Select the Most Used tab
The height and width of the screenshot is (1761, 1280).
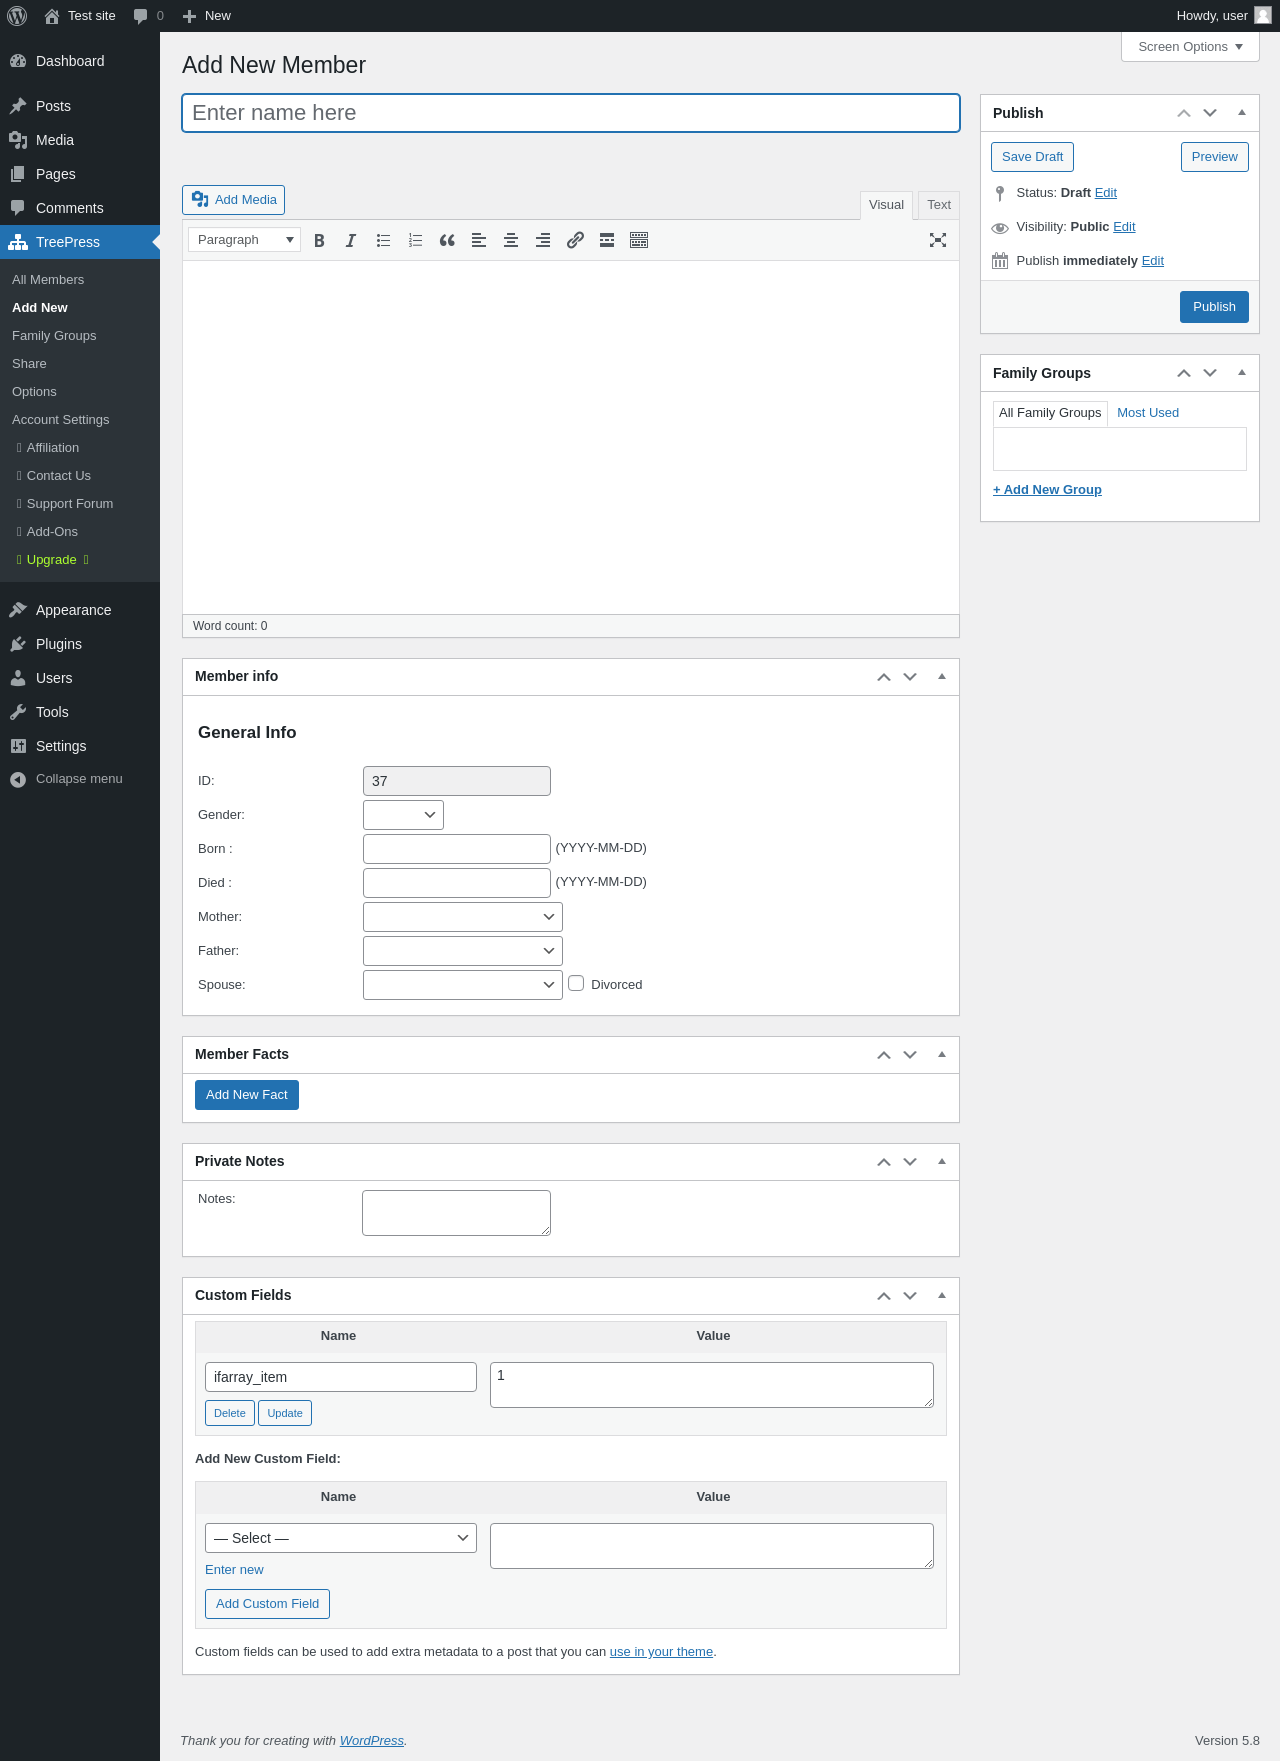(1148, 413)
